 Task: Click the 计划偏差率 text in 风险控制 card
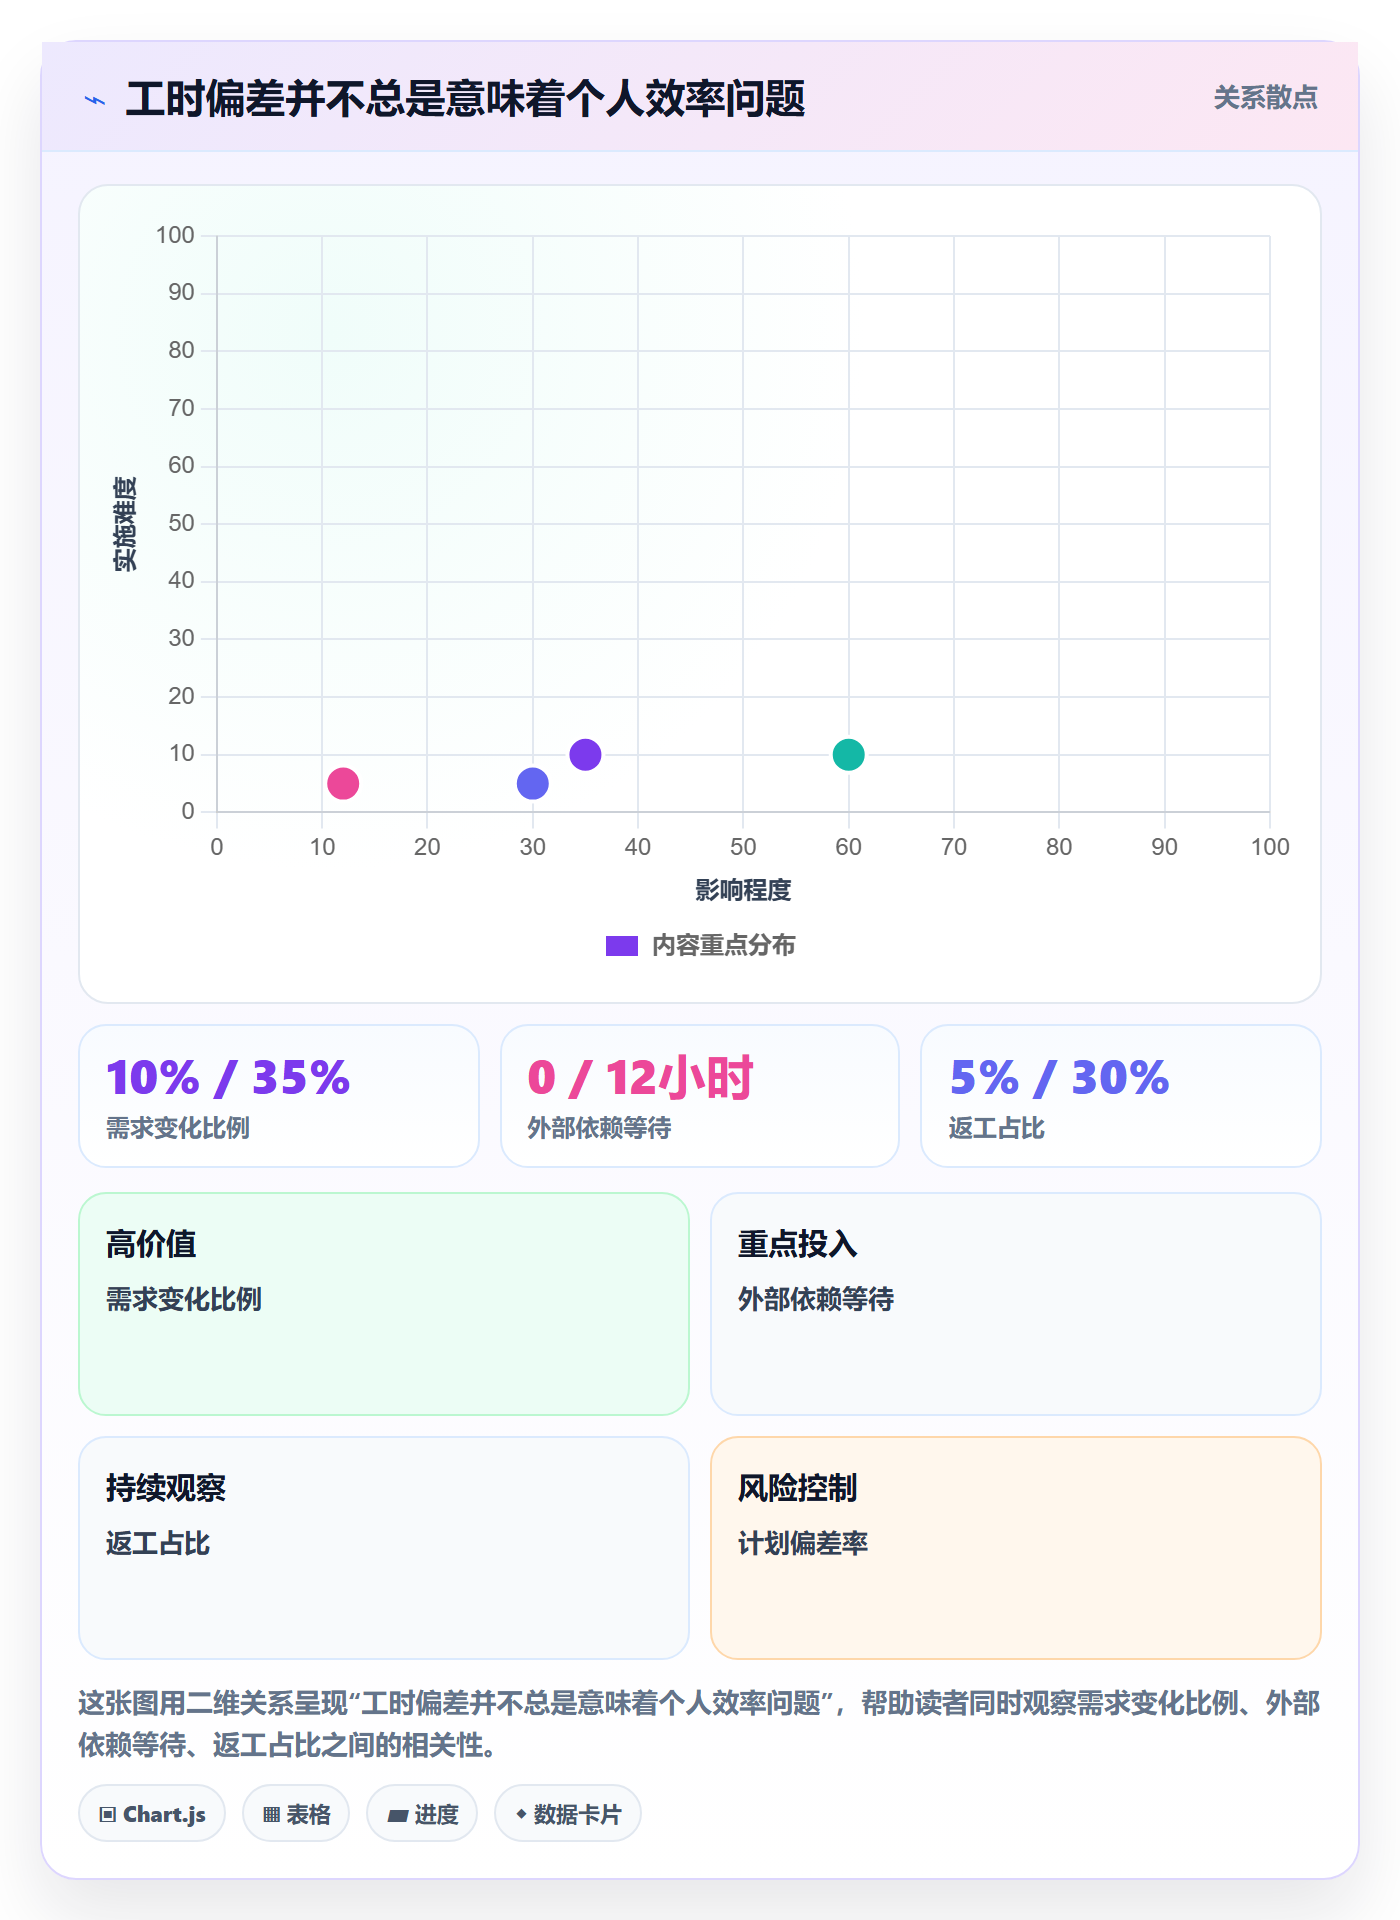[x=803, y=1543]
